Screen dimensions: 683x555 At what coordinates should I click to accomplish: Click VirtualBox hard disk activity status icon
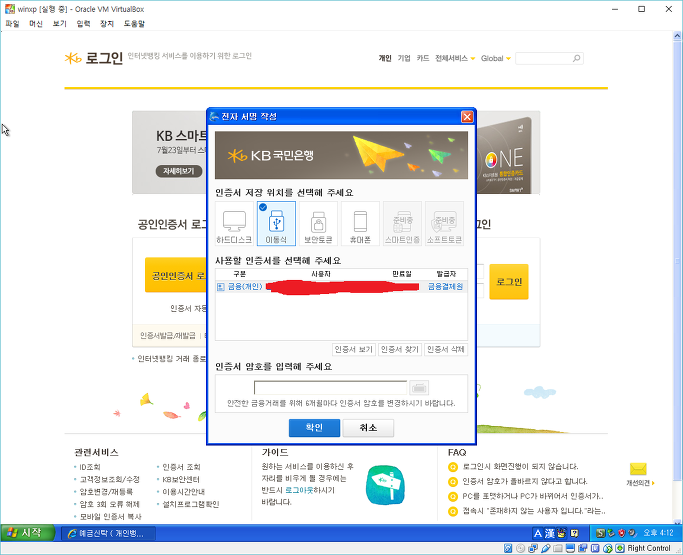[507, 548]
